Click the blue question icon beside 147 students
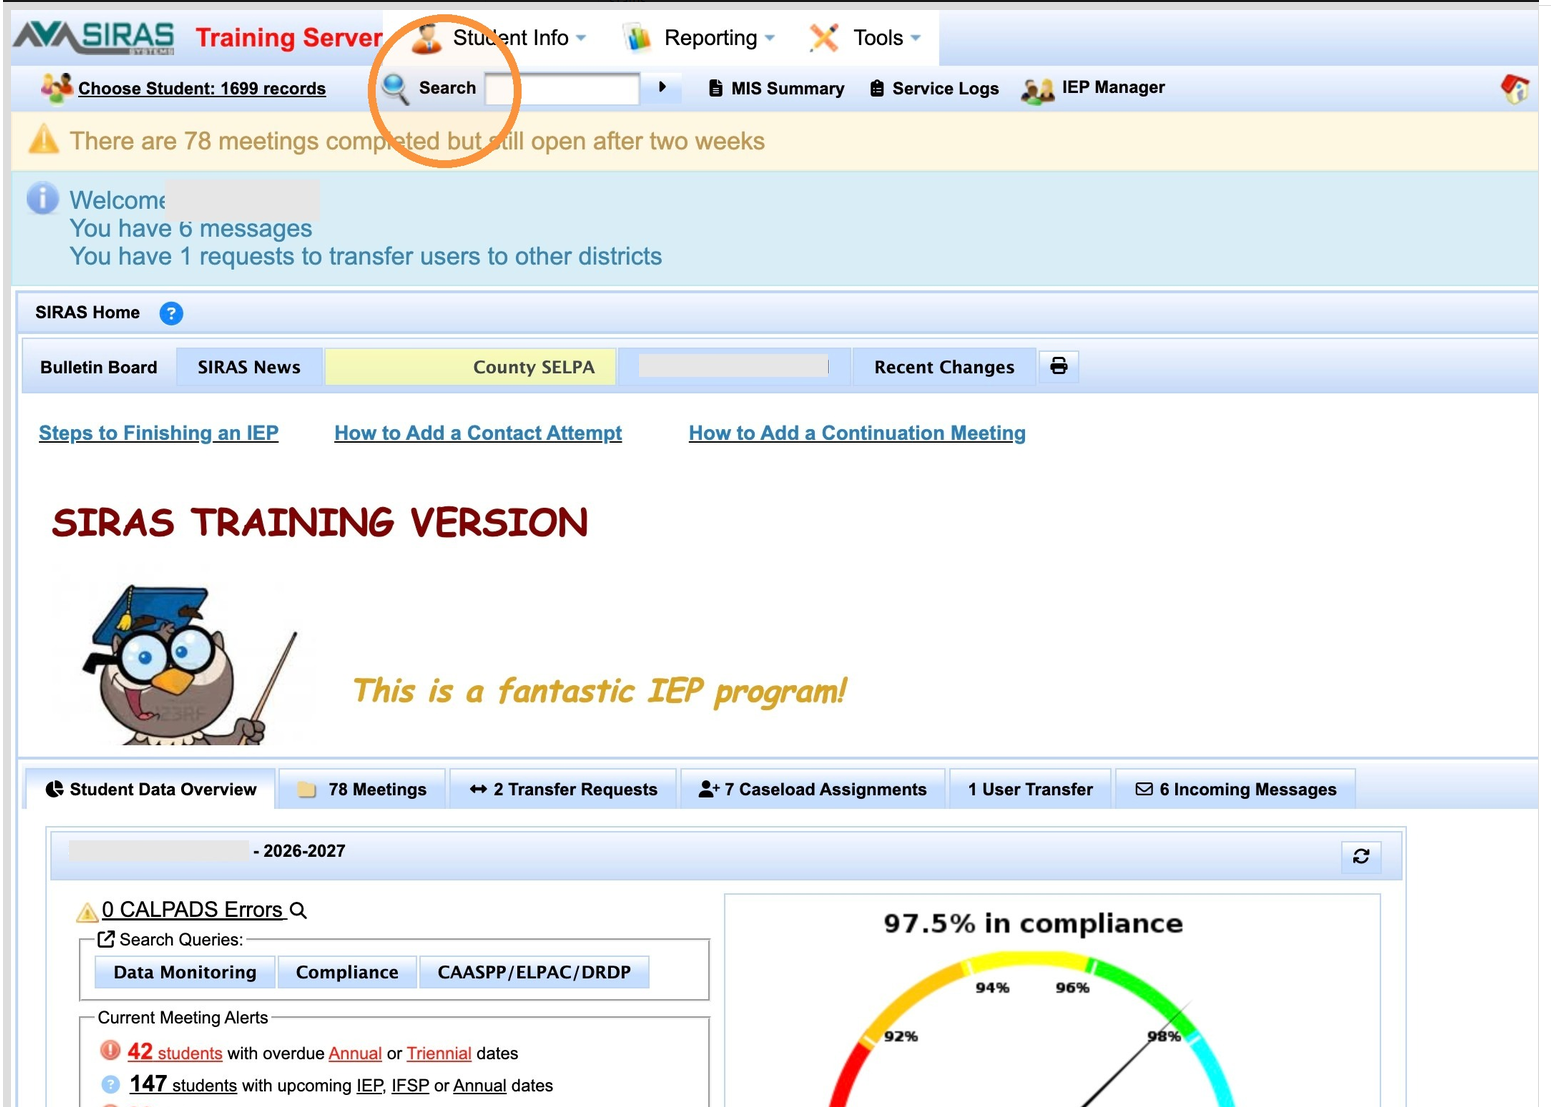1551x1107 pixels. 110,1084
